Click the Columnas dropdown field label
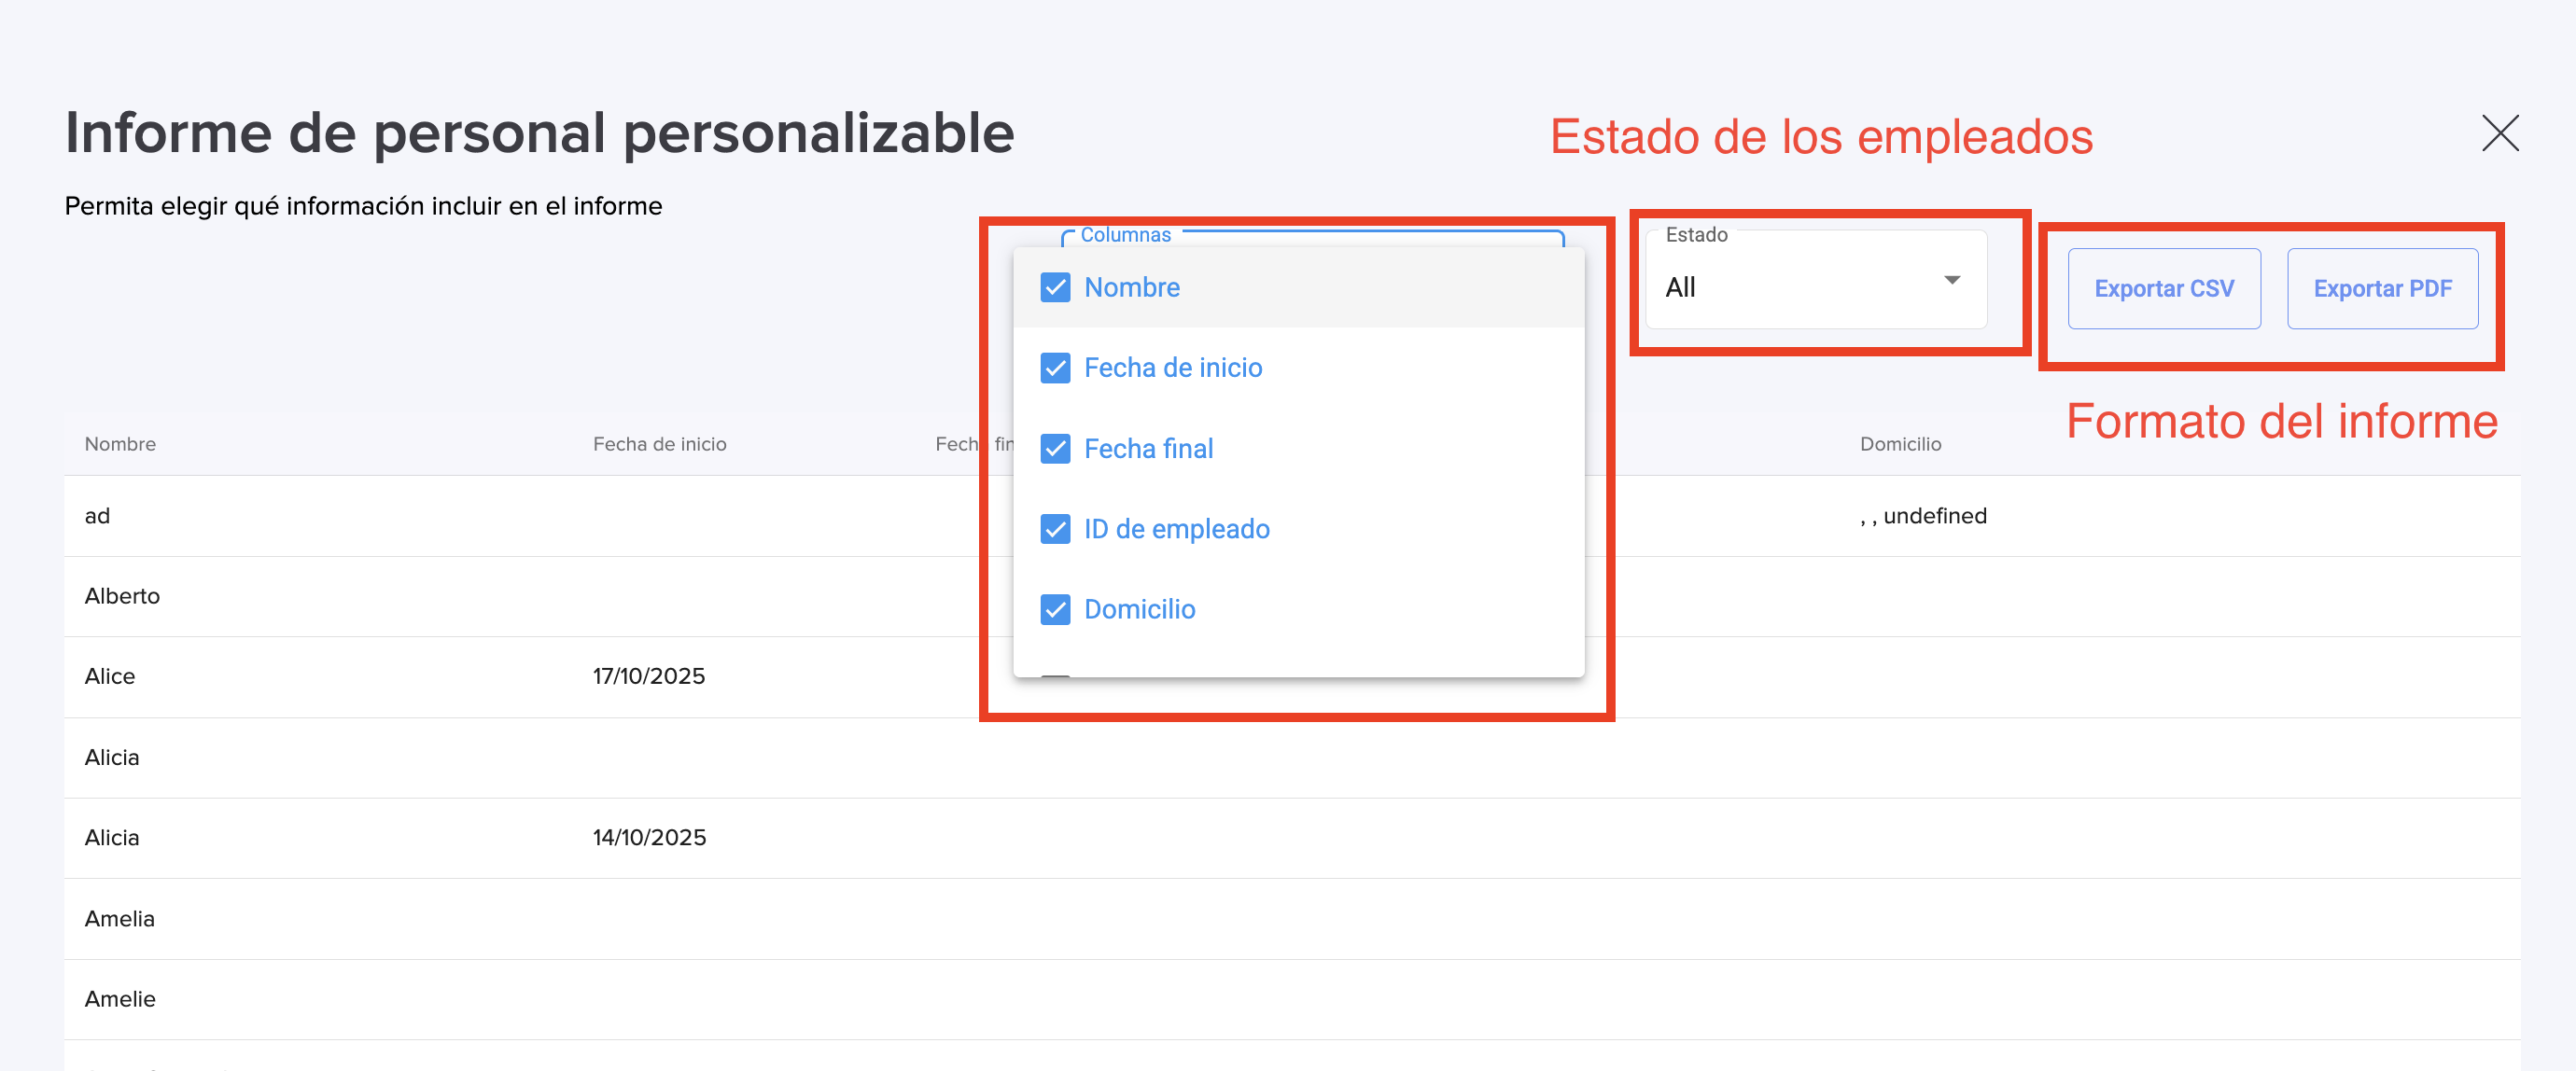This screenshot has width=2576, height=1071. 1125,235
